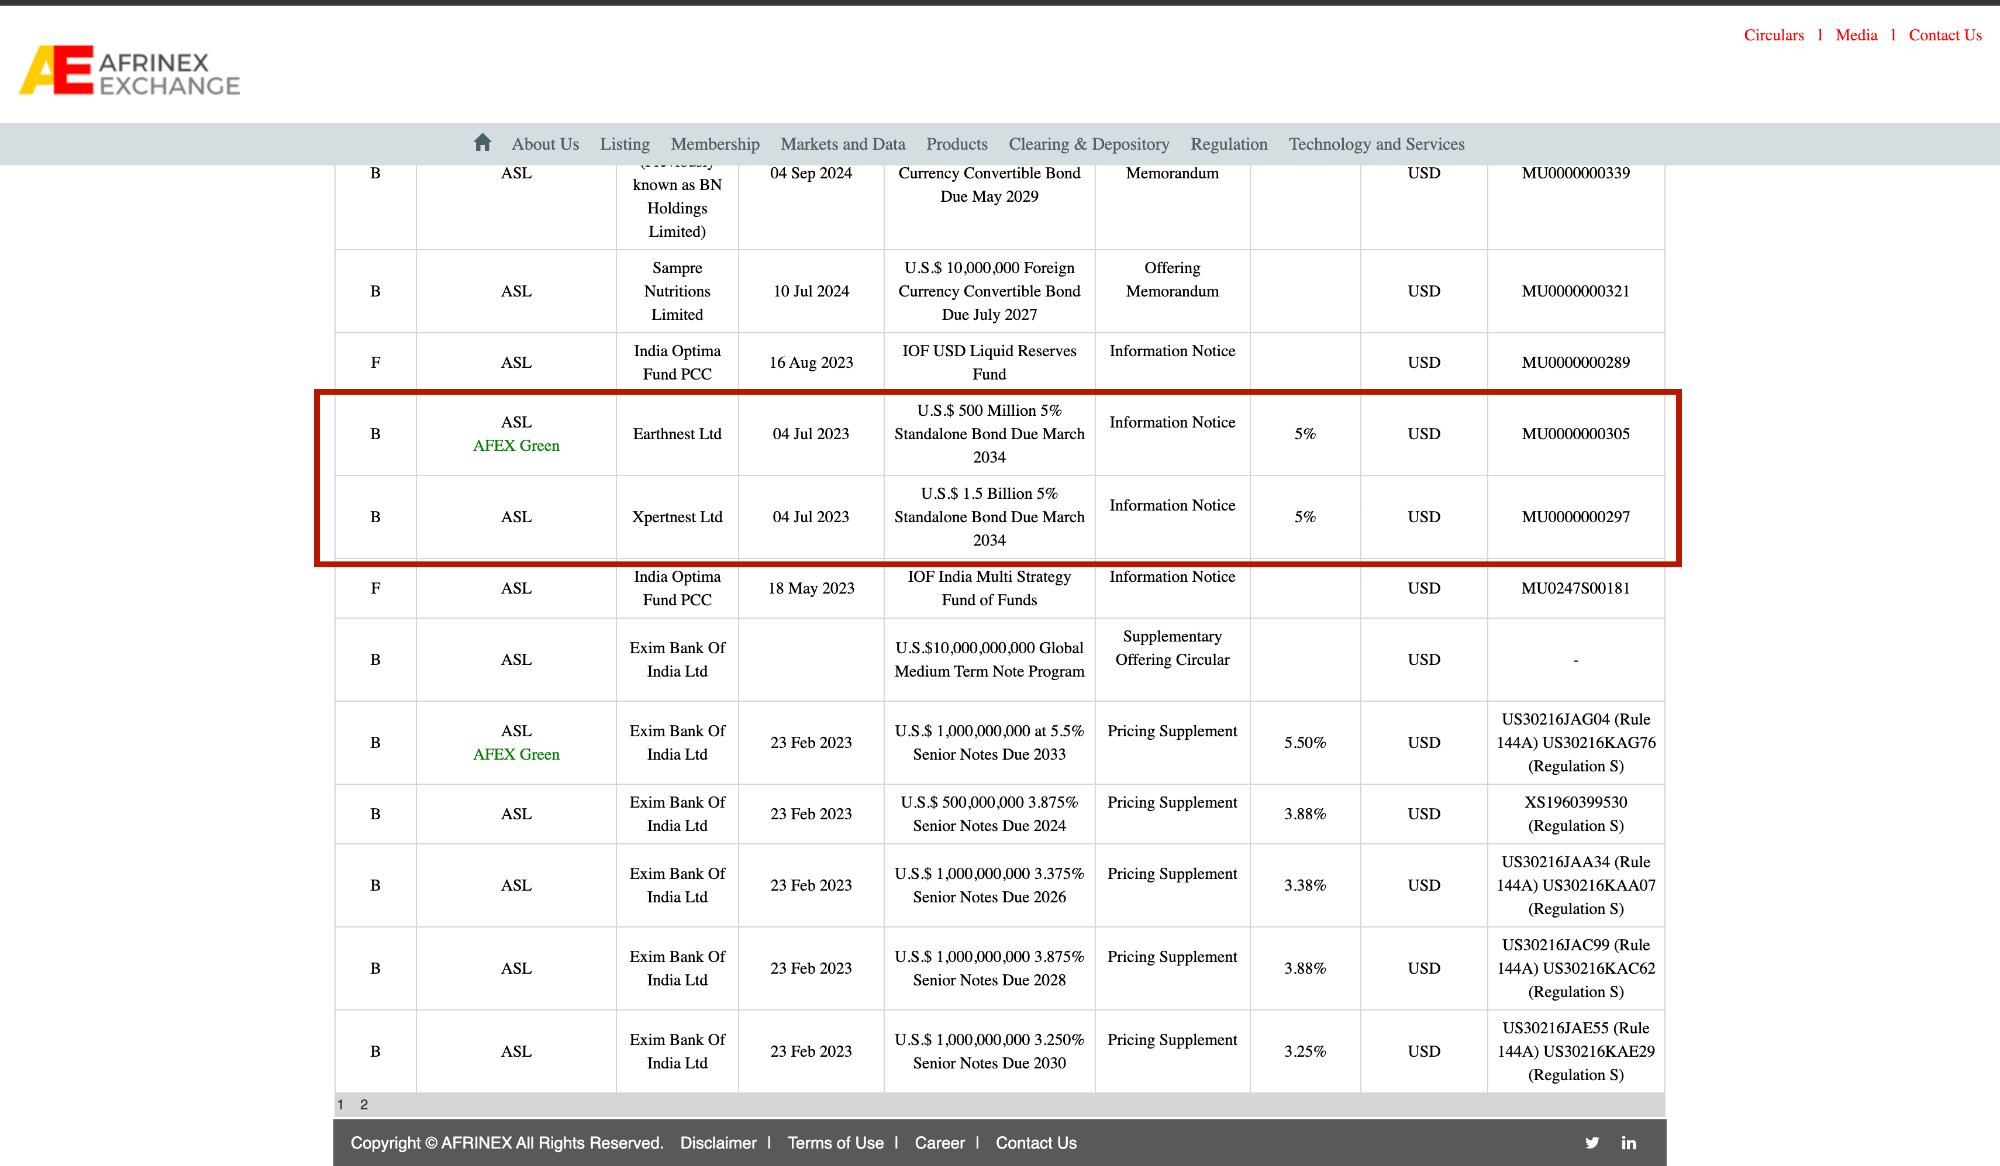Open the Disclaimer link in the footer
This screenshot has height=1166, width=2000.
718,1142
